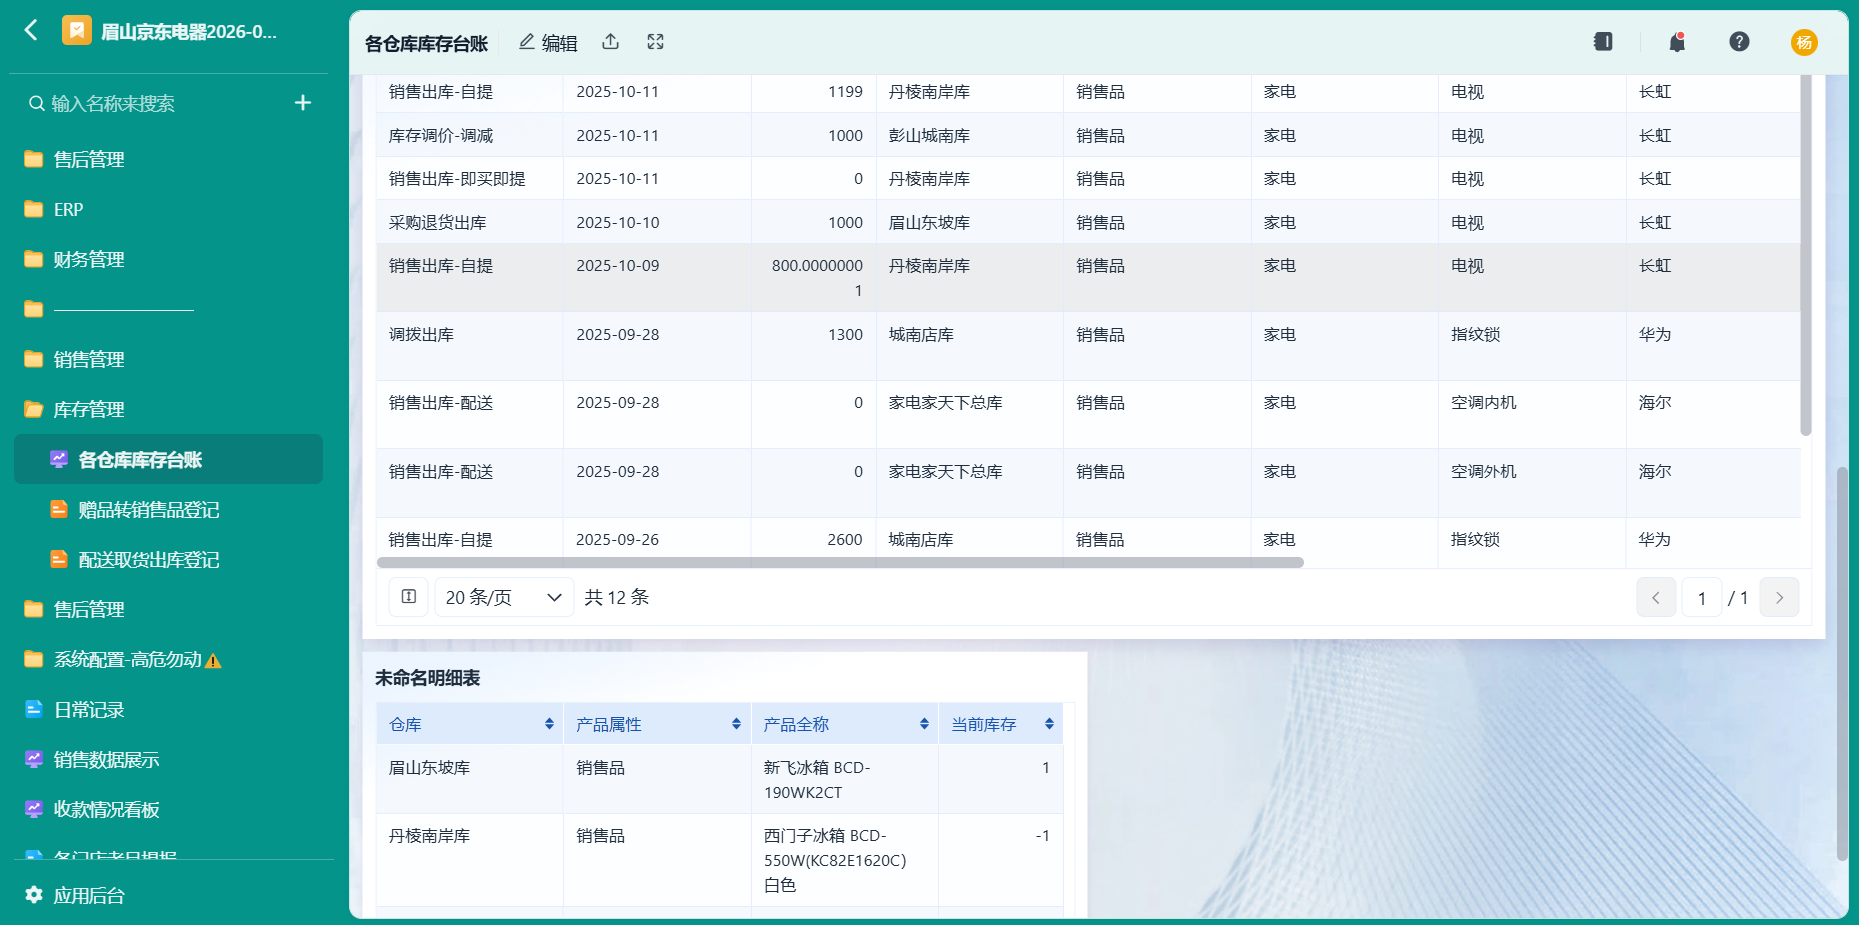Open the 20 条/页 page size dropdown
The height and width of the screenshot is (925, 1859).
pyautogui.click(x=504, y=597)
